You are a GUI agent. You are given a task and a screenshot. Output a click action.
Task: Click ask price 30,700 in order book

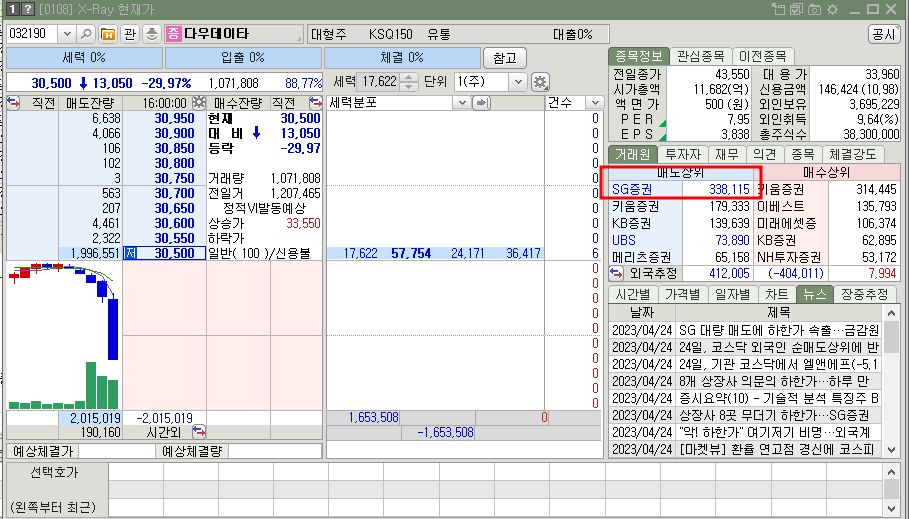[174, 193]
